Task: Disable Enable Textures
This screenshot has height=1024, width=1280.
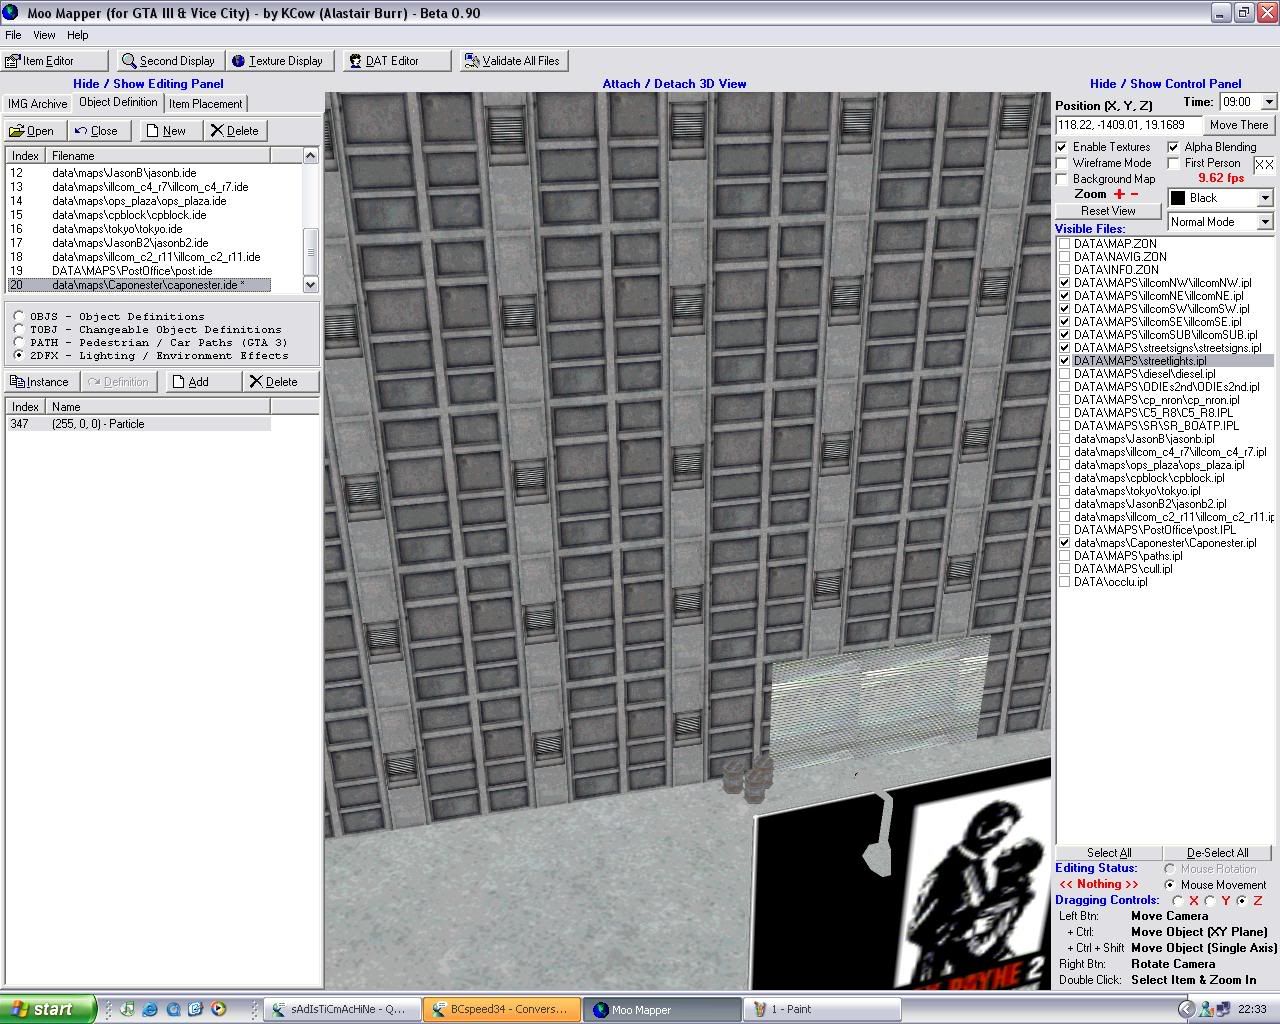Action: (1062, 146)
